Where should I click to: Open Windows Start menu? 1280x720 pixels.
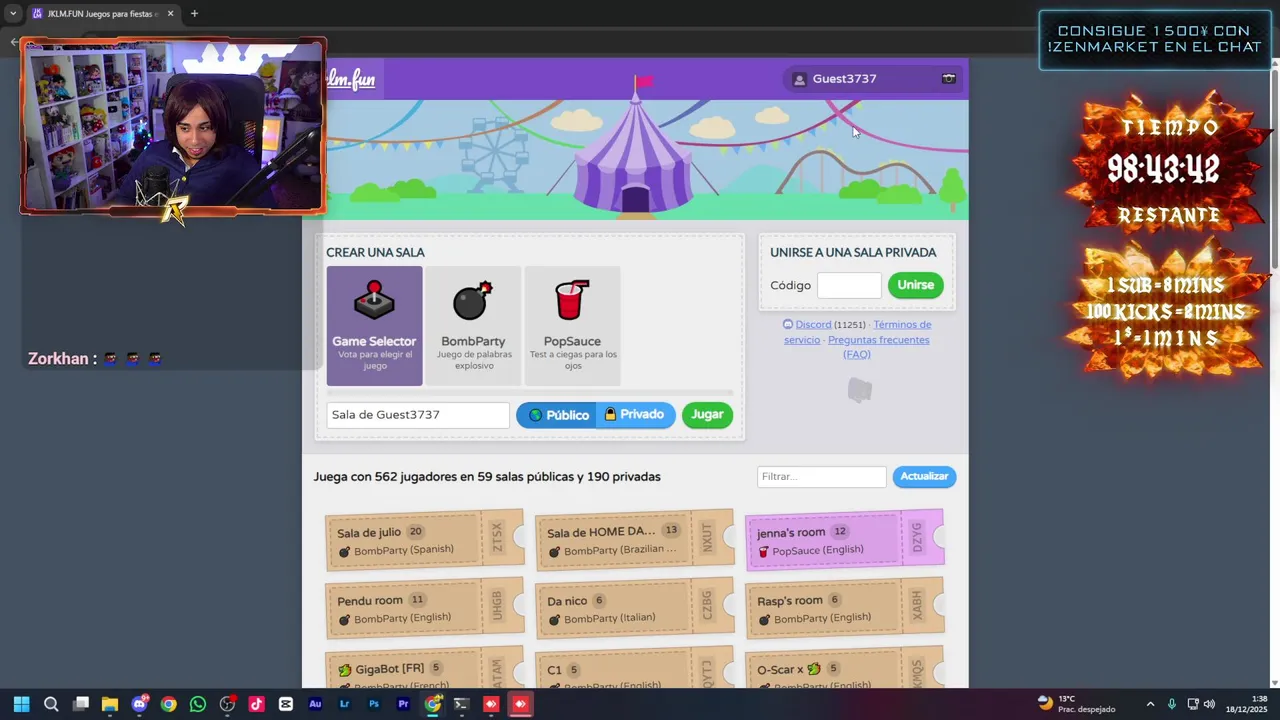(22, 704)
